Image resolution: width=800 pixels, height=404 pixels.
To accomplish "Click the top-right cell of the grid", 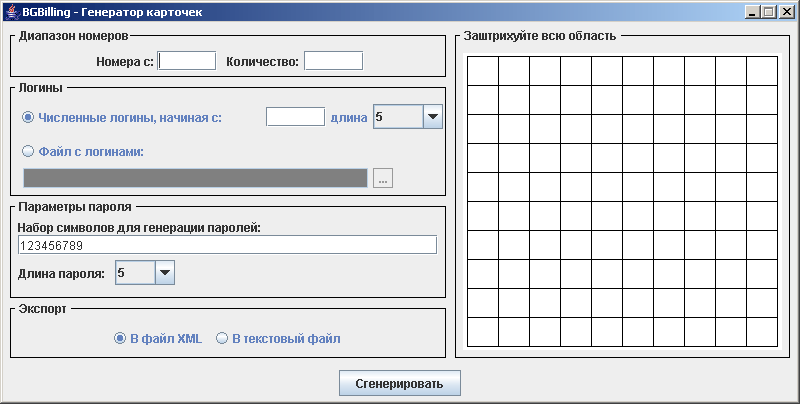I will click(x=762, y=70).
